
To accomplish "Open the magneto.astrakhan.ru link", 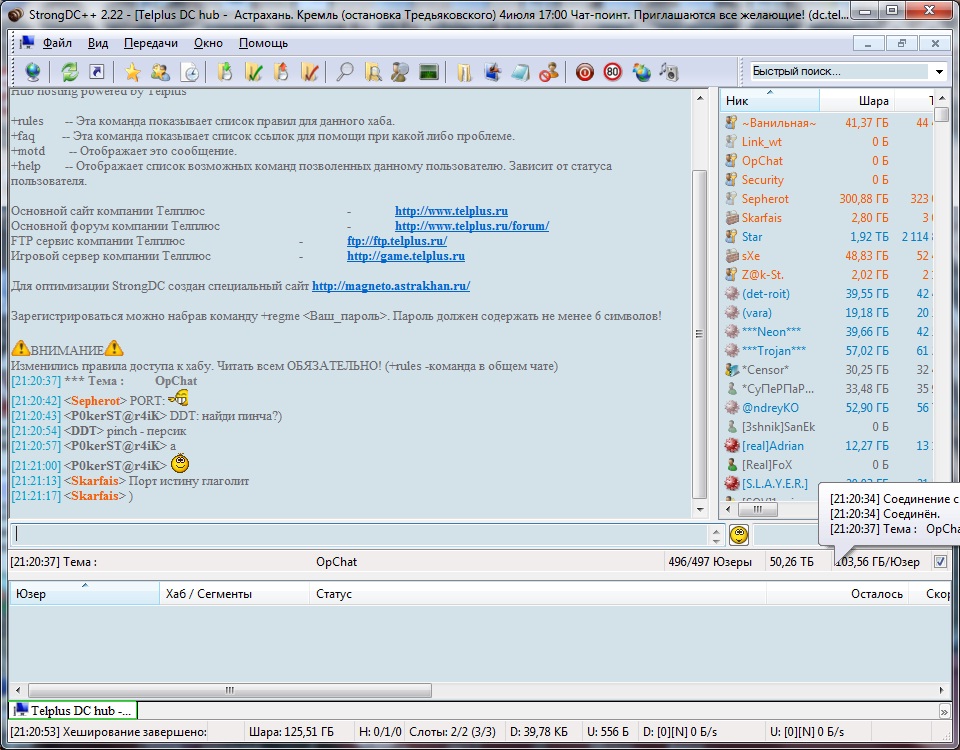I will [x=391, y=286].
